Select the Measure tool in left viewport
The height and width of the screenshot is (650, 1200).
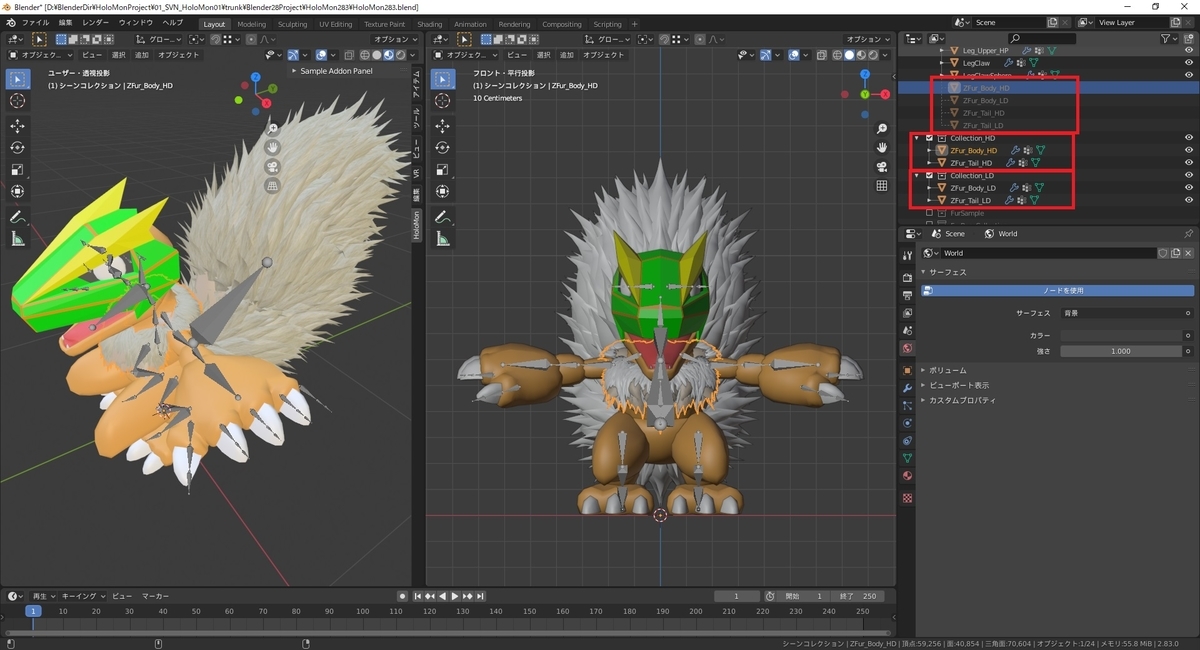(x=18, y=239)
